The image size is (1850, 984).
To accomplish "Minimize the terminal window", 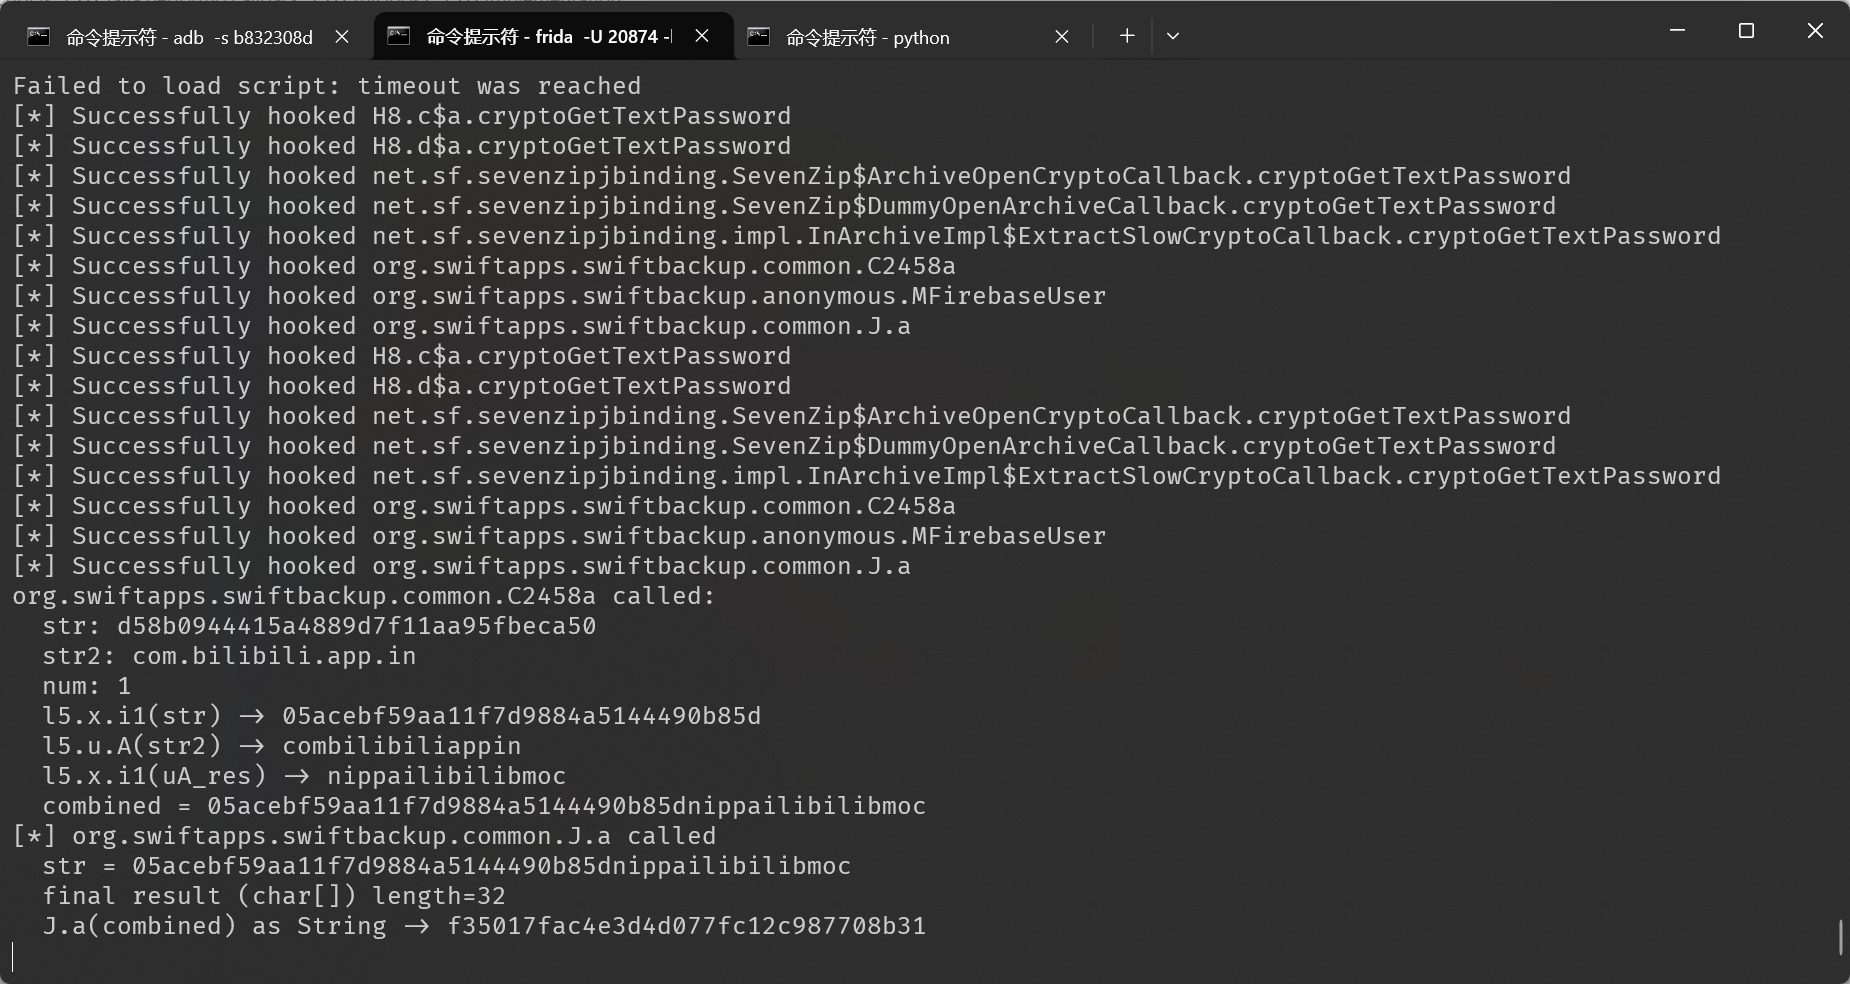I will pyautogui.click(x=1678, y=31).
